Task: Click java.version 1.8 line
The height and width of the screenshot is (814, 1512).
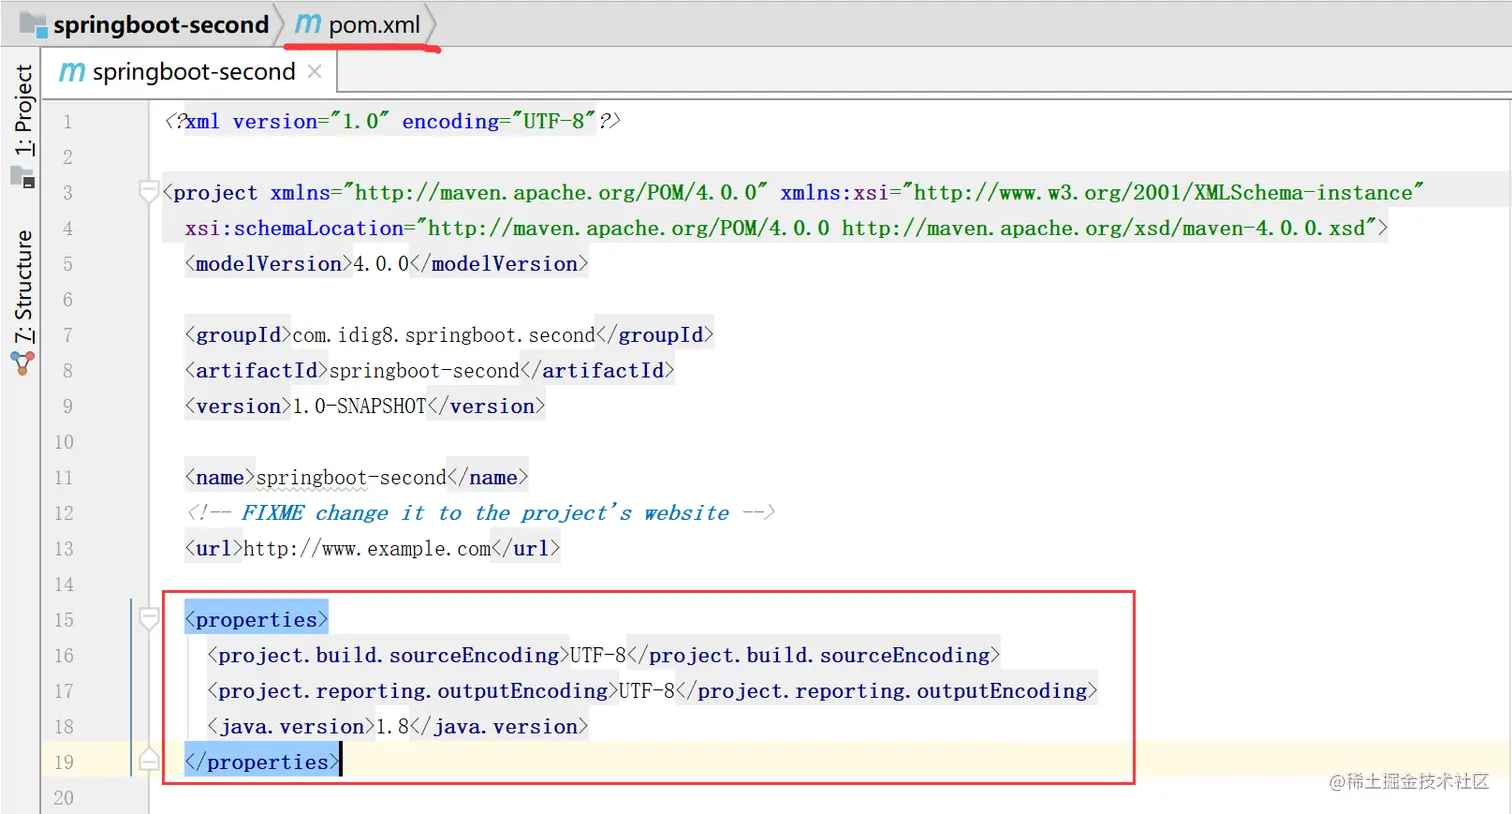Action: pyautogui.click(x=397, y=727)
